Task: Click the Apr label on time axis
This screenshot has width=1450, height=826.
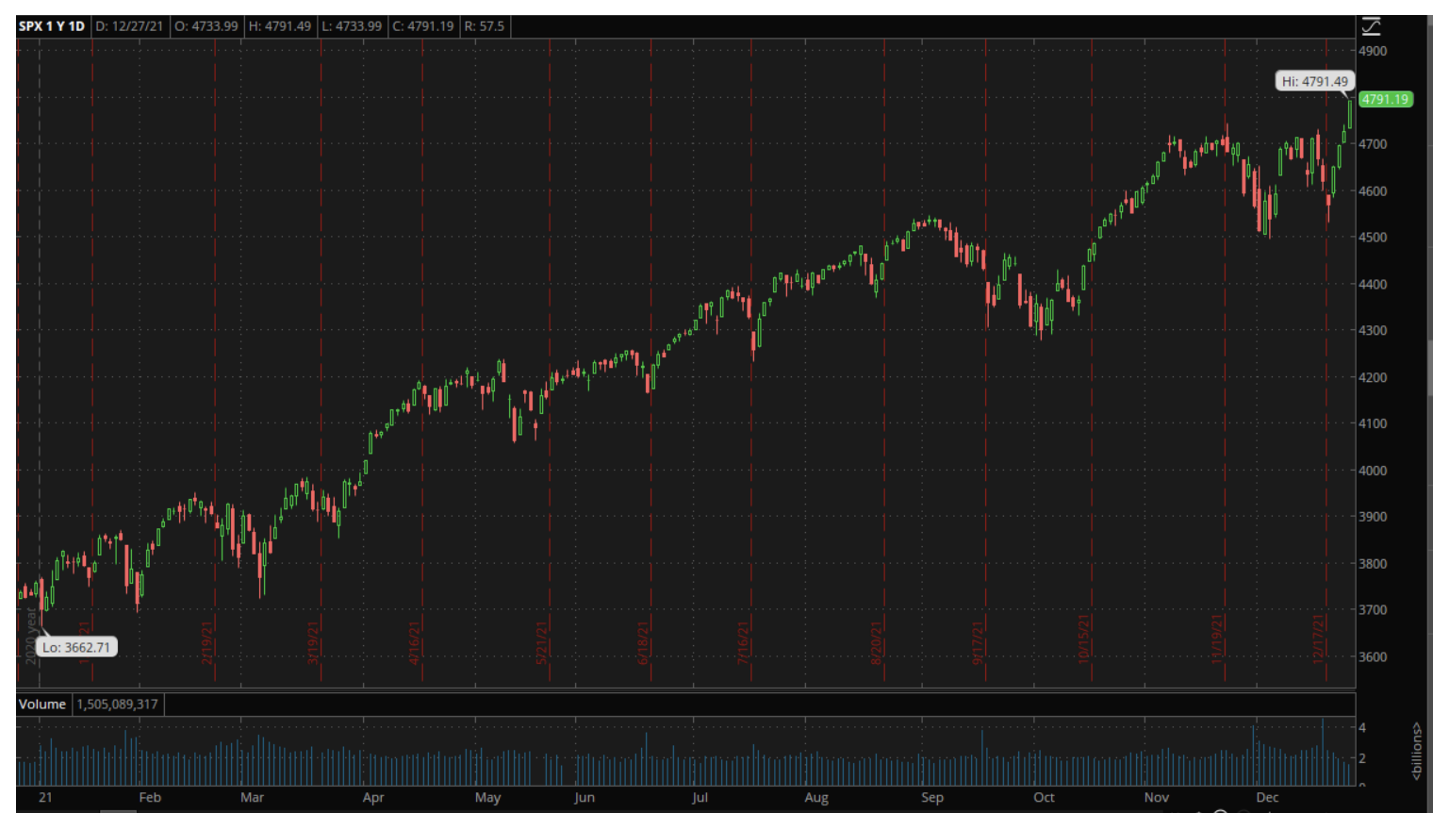Action: click(x=373, y=798)
